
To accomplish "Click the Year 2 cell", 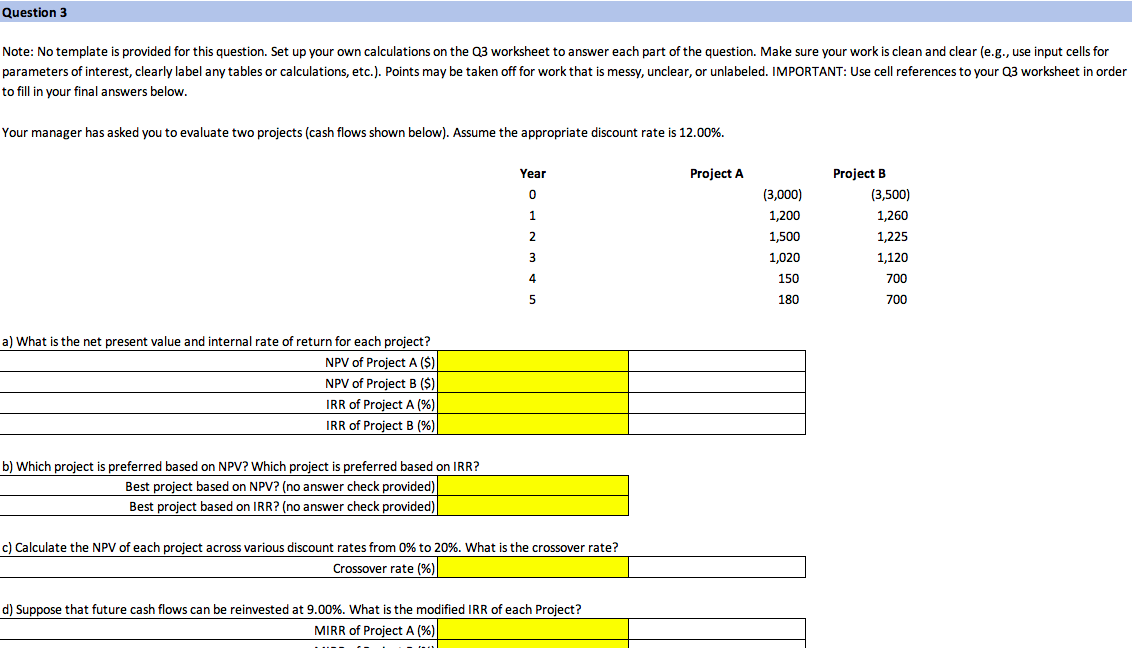I will pyautogui.click(x=532, y=236).
